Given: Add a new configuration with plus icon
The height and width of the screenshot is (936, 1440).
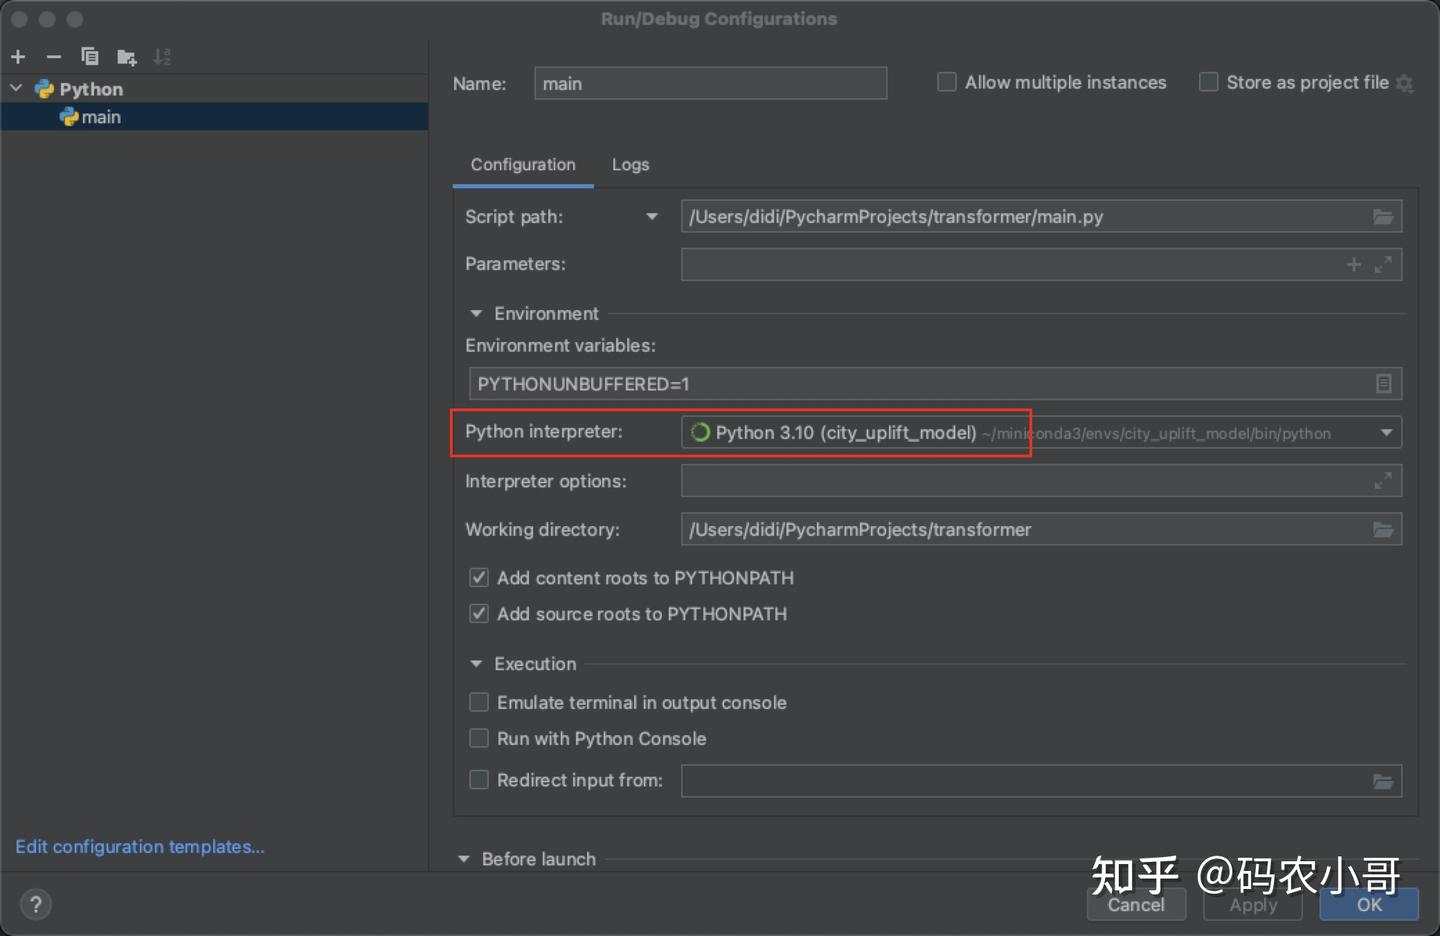Looking at the screenshot, I should click(18, 57).
